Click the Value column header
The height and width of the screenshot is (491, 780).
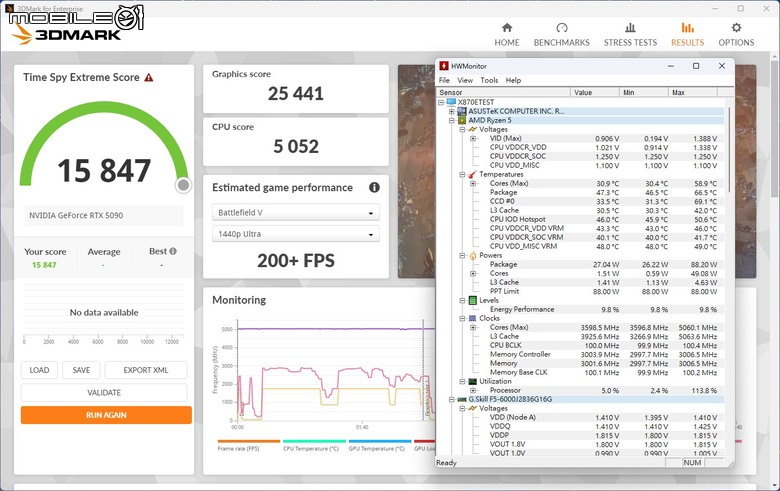click(x=594, y=93)
